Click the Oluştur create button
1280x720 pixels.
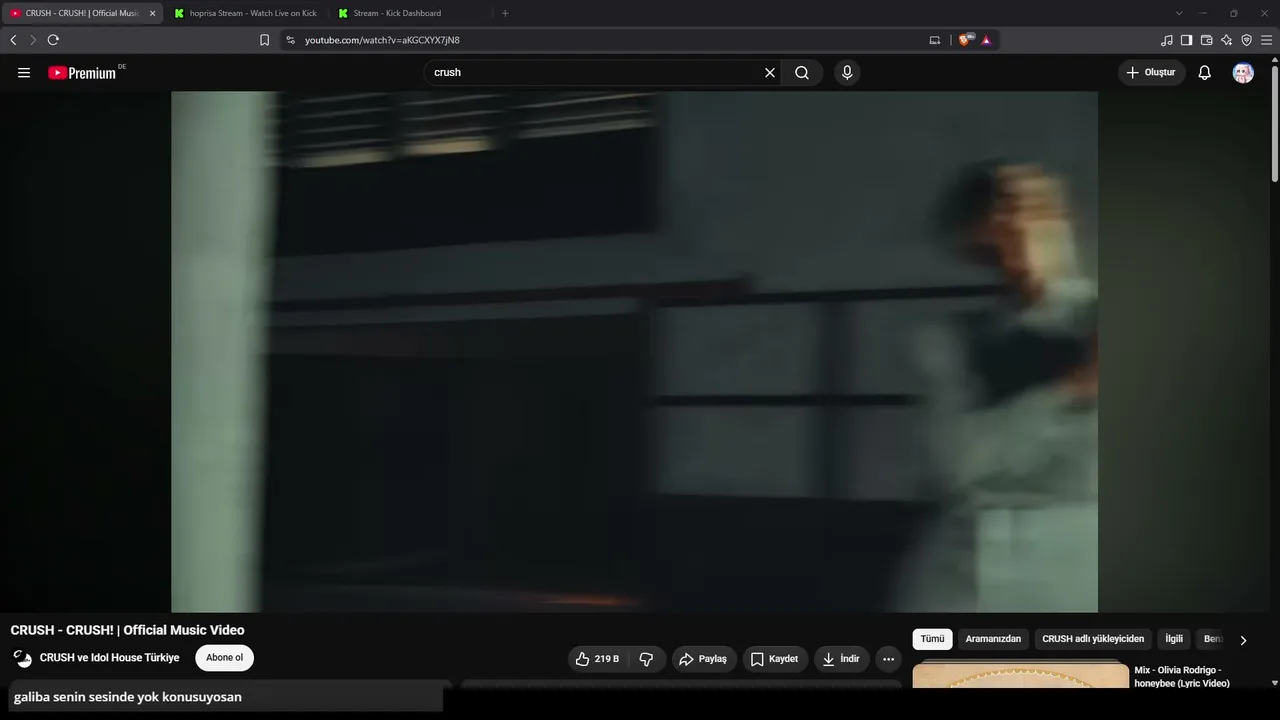[1151, 73]
